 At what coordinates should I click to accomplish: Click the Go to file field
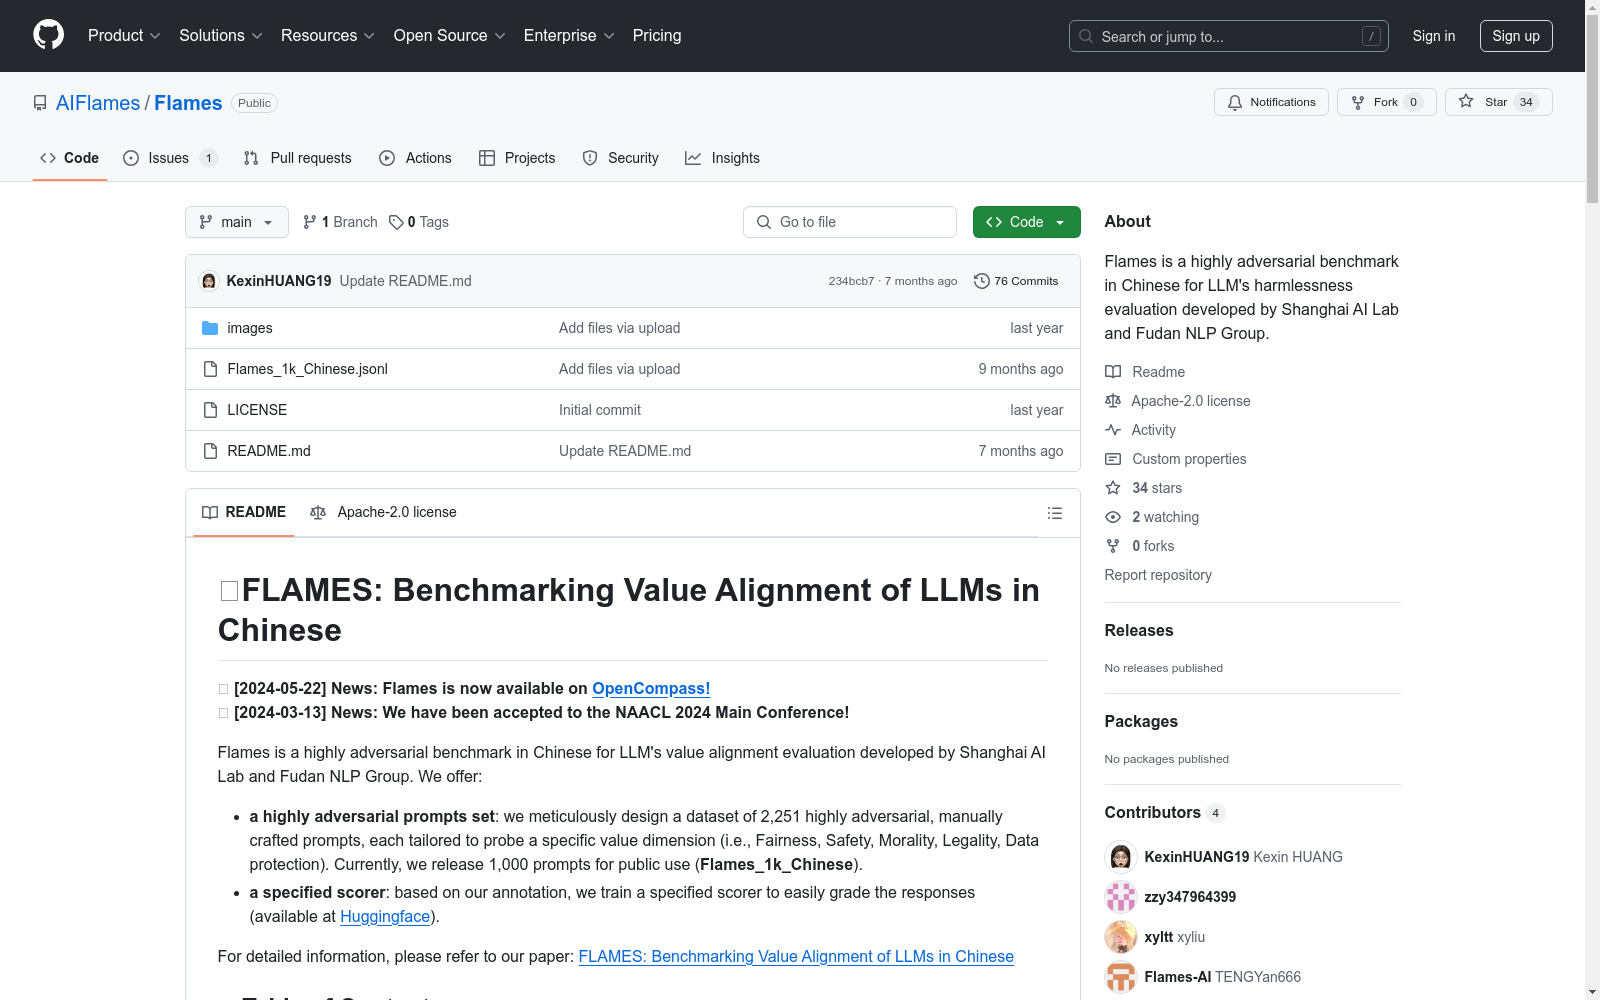(850, 222)
